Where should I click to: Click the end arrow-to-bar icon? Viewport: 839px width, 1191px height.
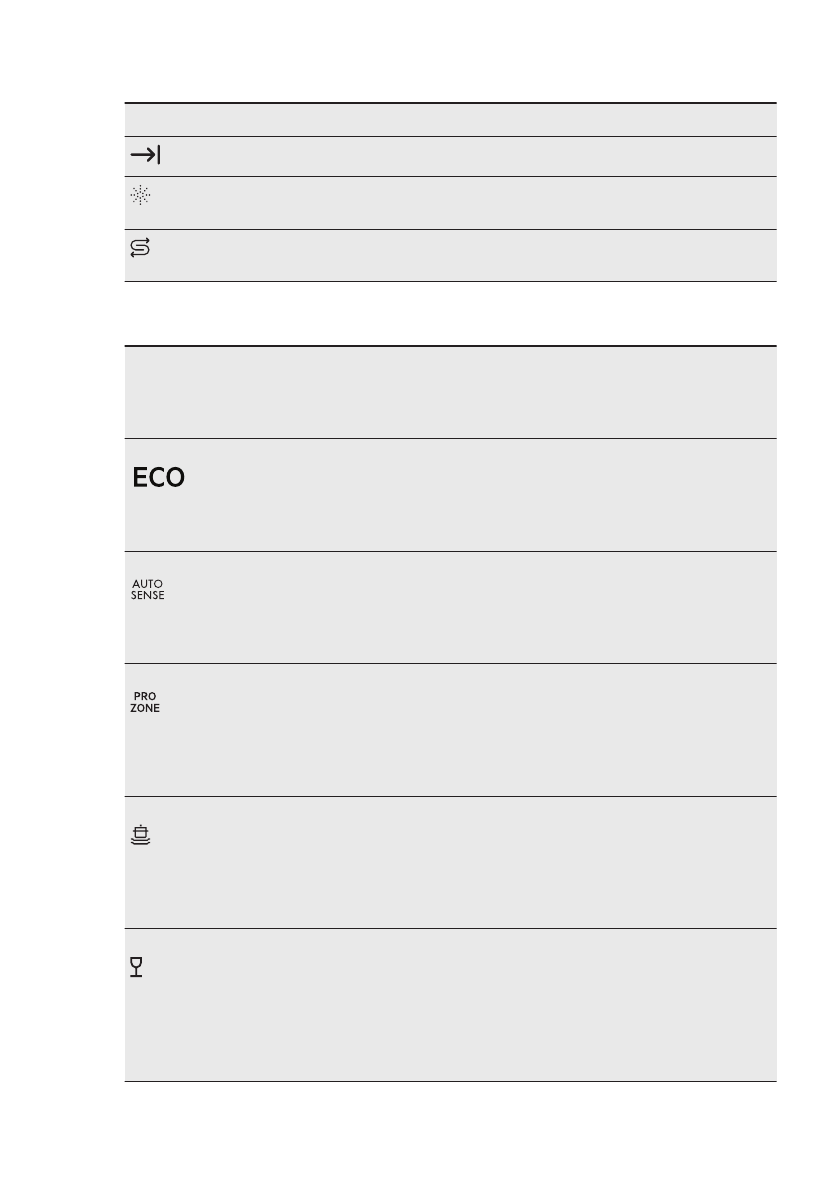145,156
